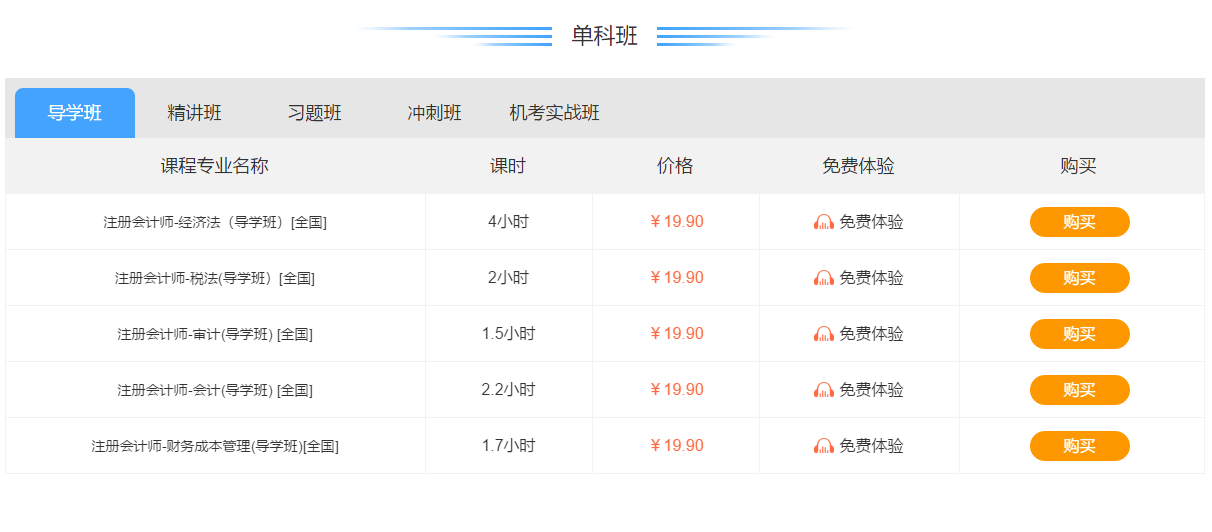Open the 习题班 tab

coord(315,113)
